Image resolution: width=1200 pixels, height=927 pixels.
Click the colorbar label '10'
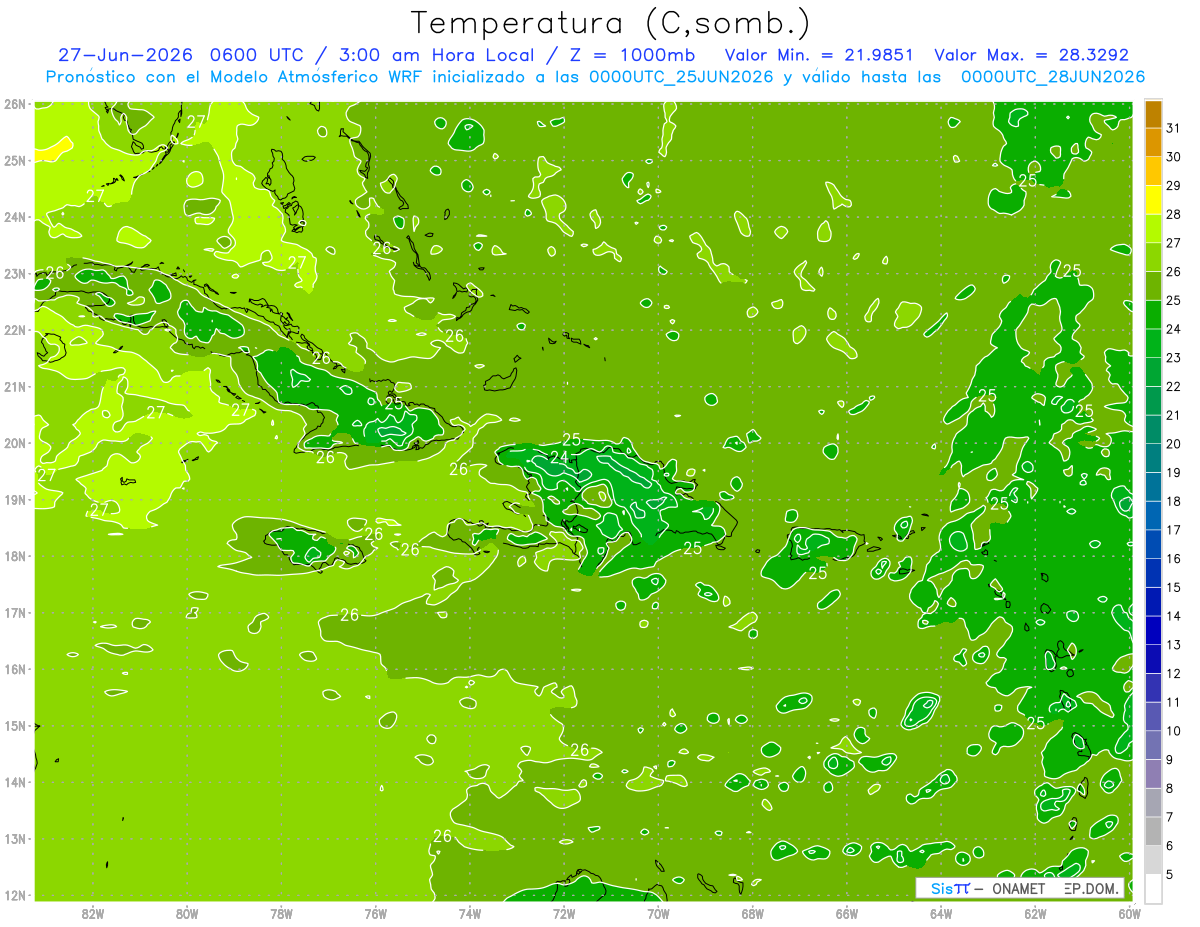[x=1173, y=731]
